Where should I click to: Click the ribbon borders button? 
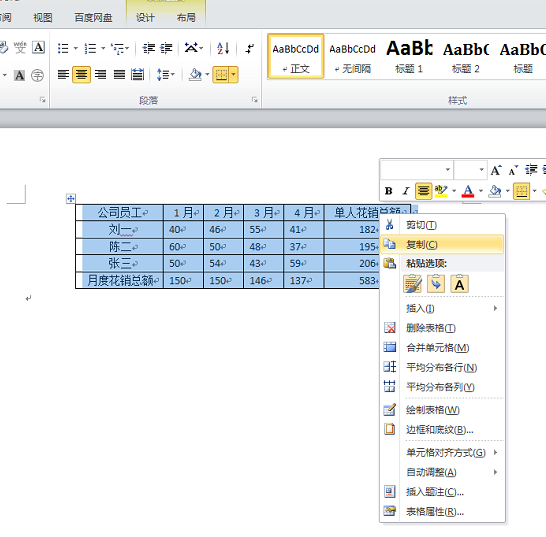221,75
